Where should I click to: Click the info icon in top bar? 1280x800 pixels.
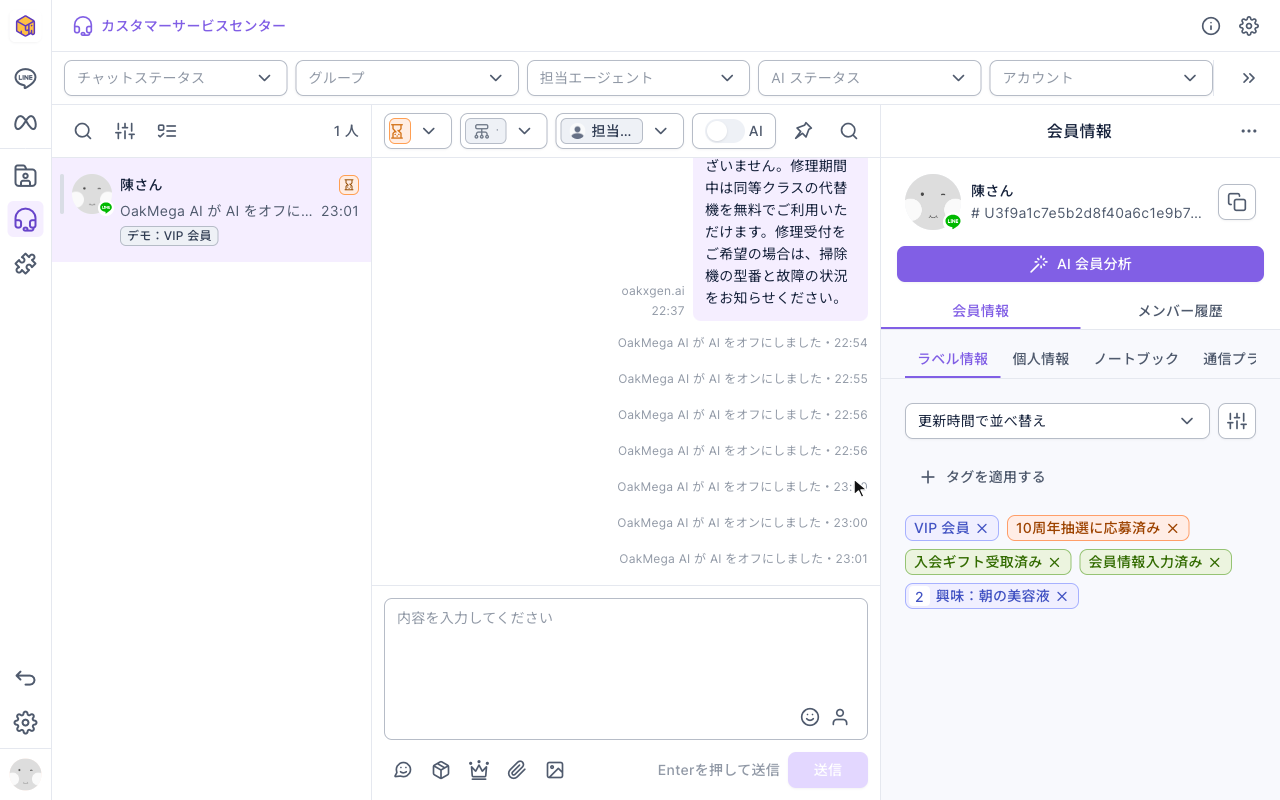(1211, 26)
